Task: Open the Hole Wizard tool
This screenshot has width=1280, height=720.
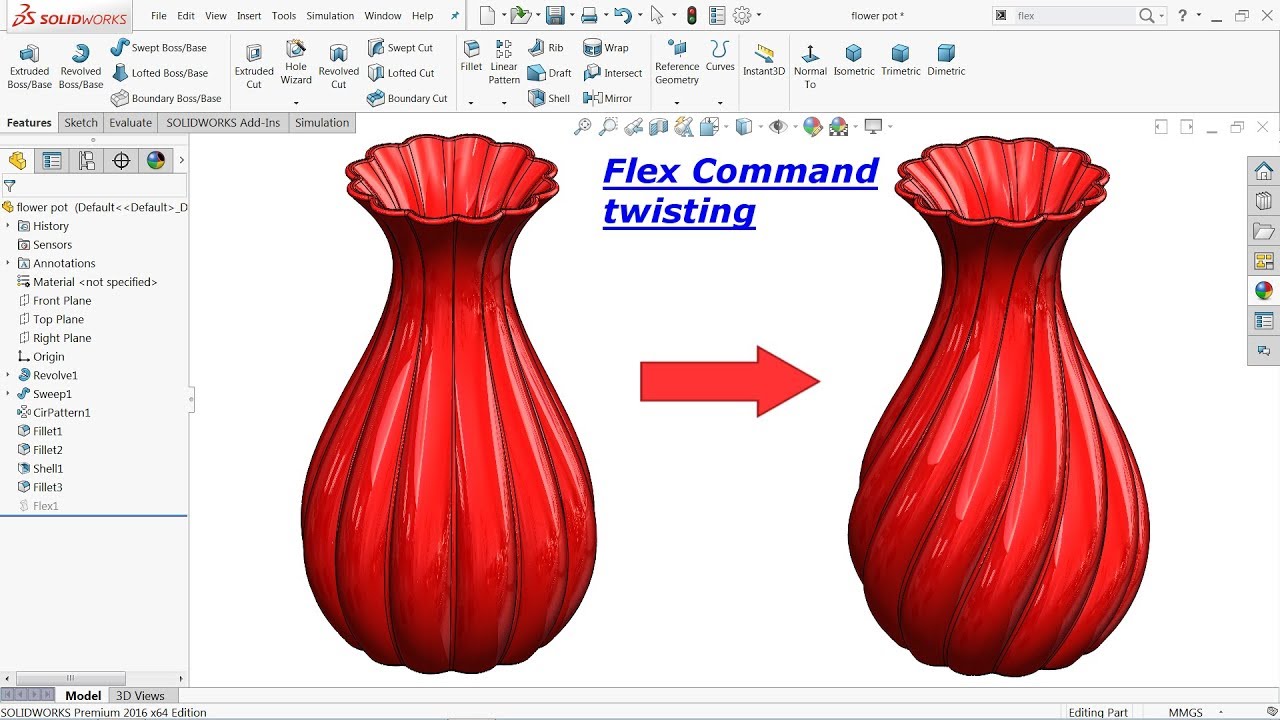Action: [x=296, y=62]
